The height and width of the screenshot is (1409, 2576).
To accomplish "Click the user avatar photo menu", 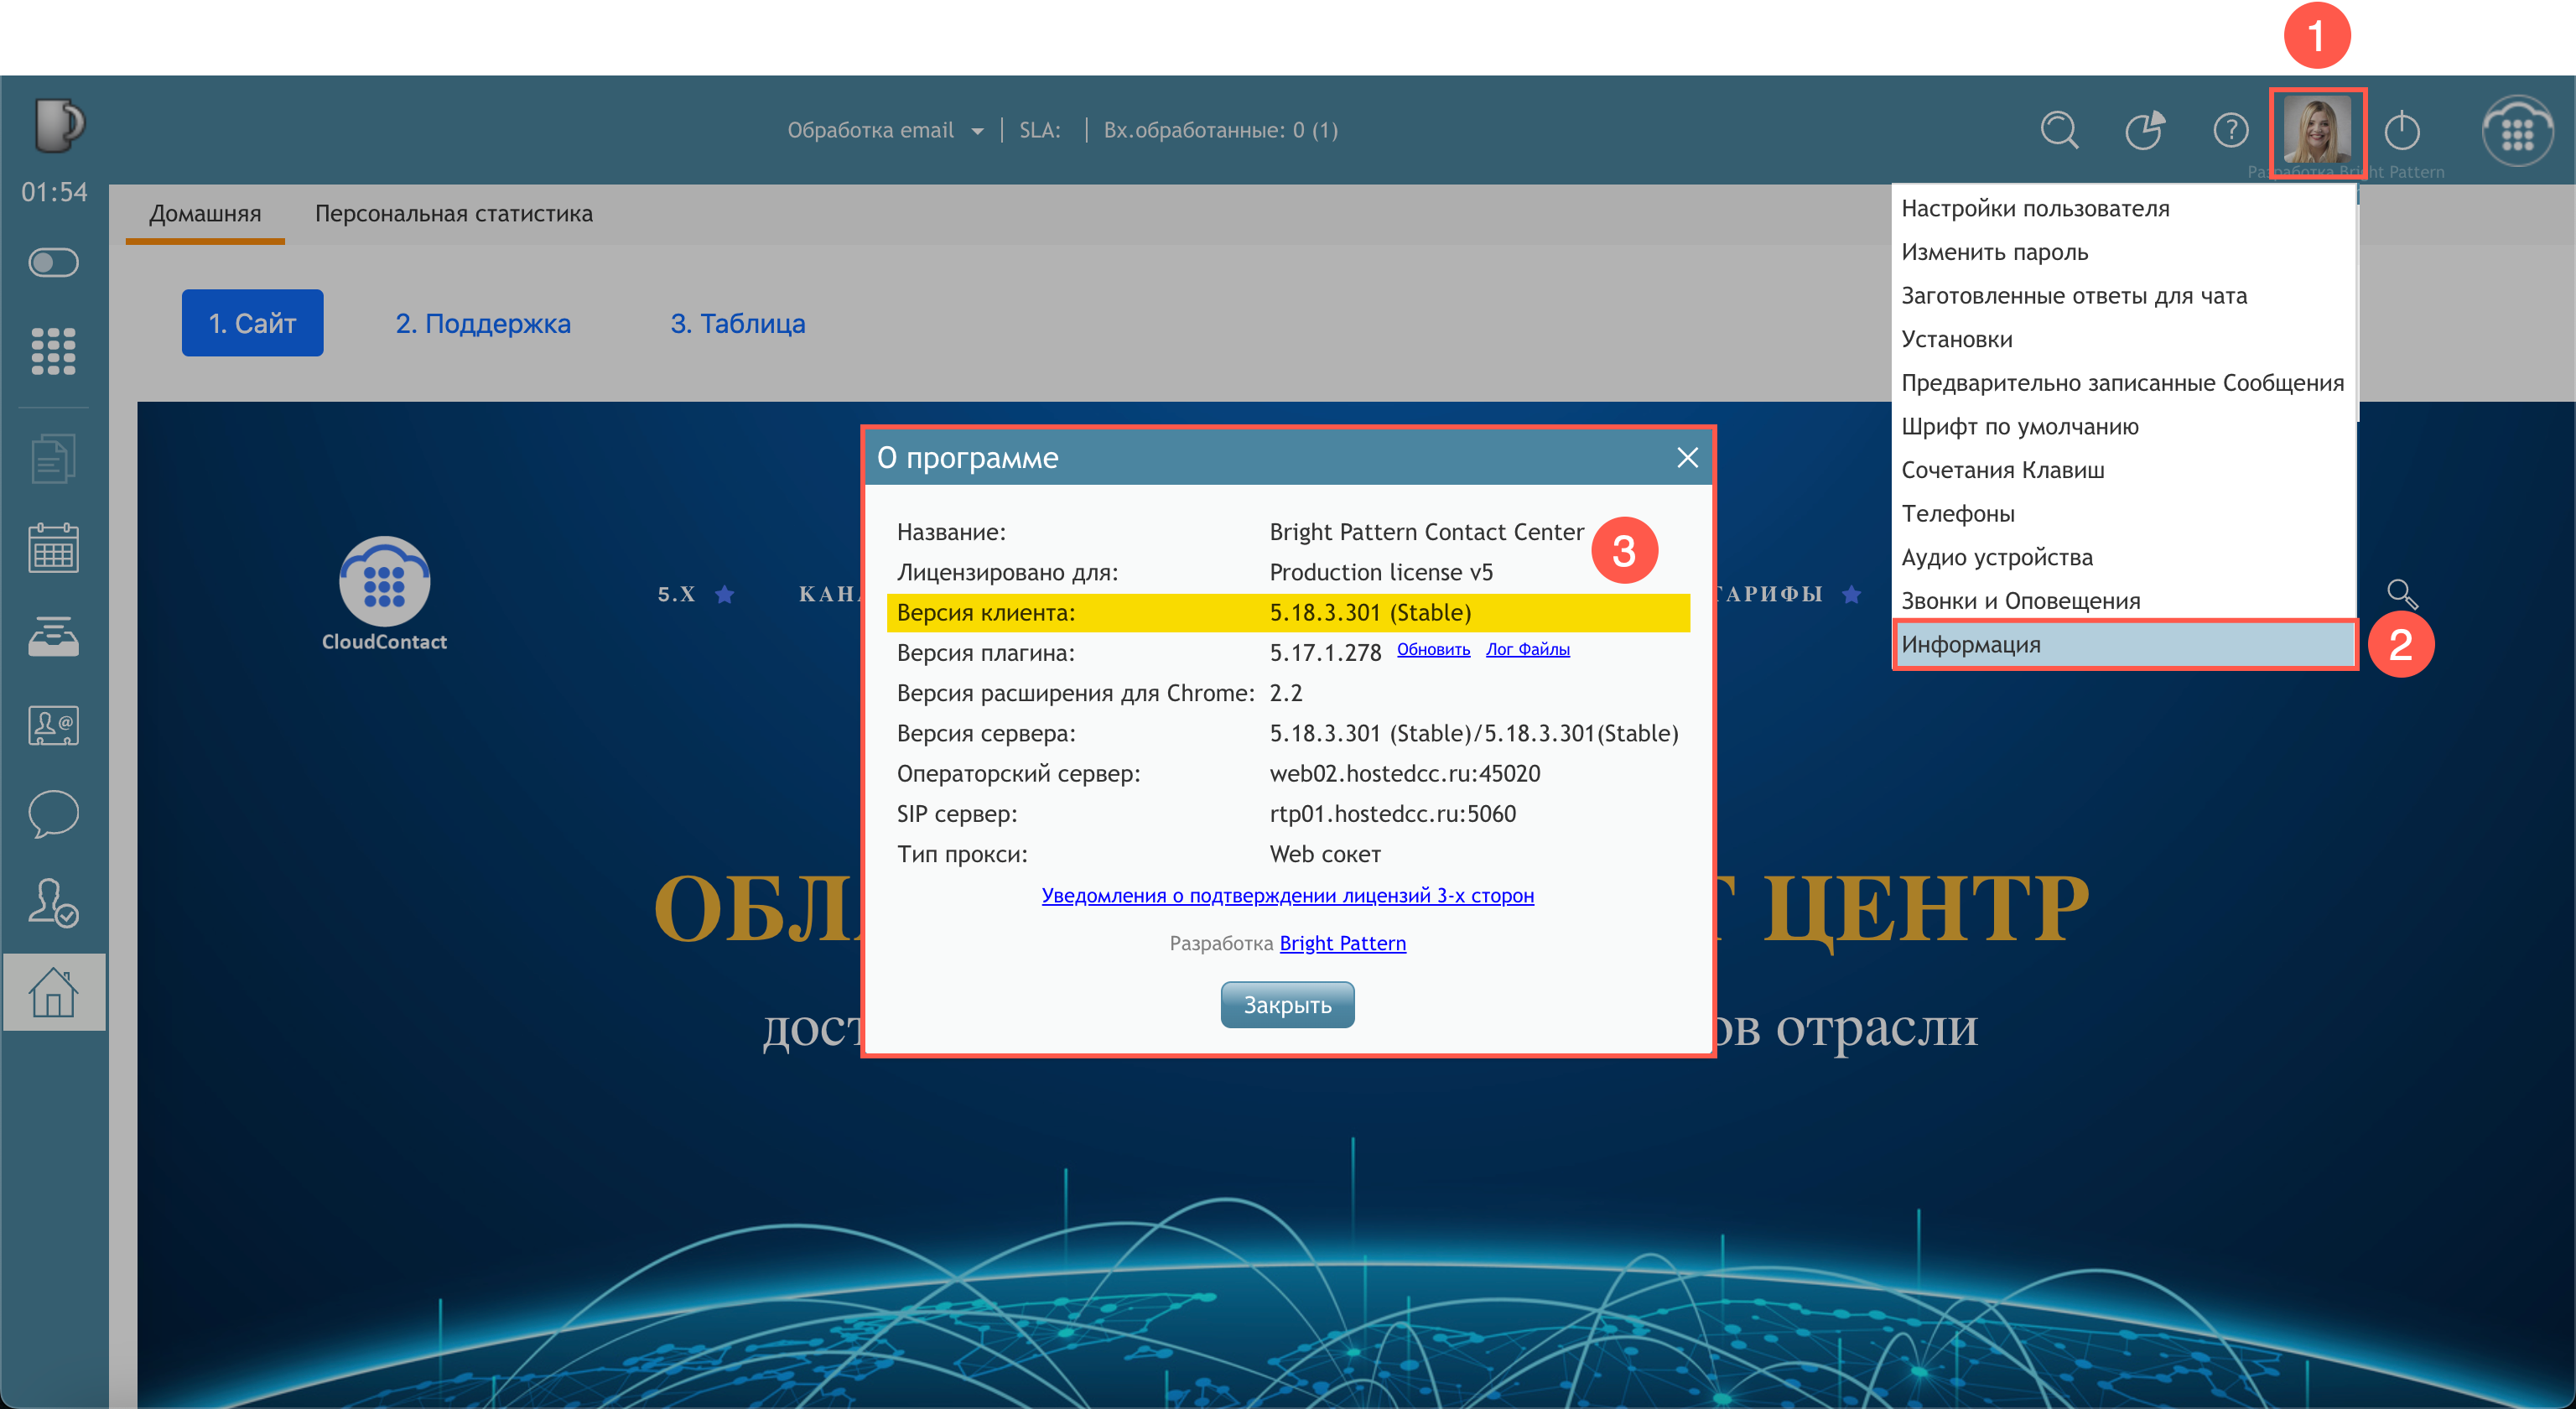I will [x=2317, y=132].
